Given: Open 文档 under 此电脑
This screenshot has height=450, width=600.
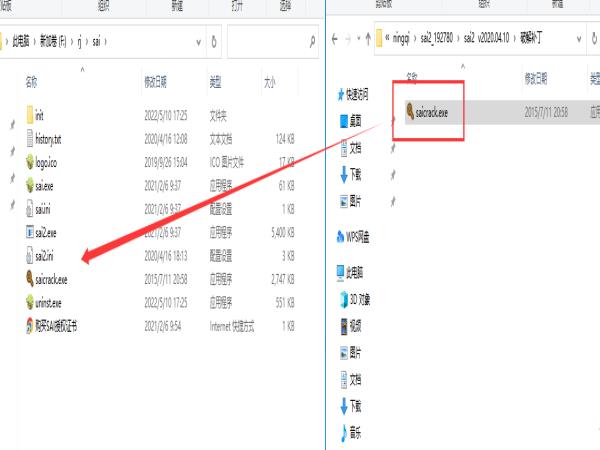Looking at the screenshot, I should click(351, 380).
